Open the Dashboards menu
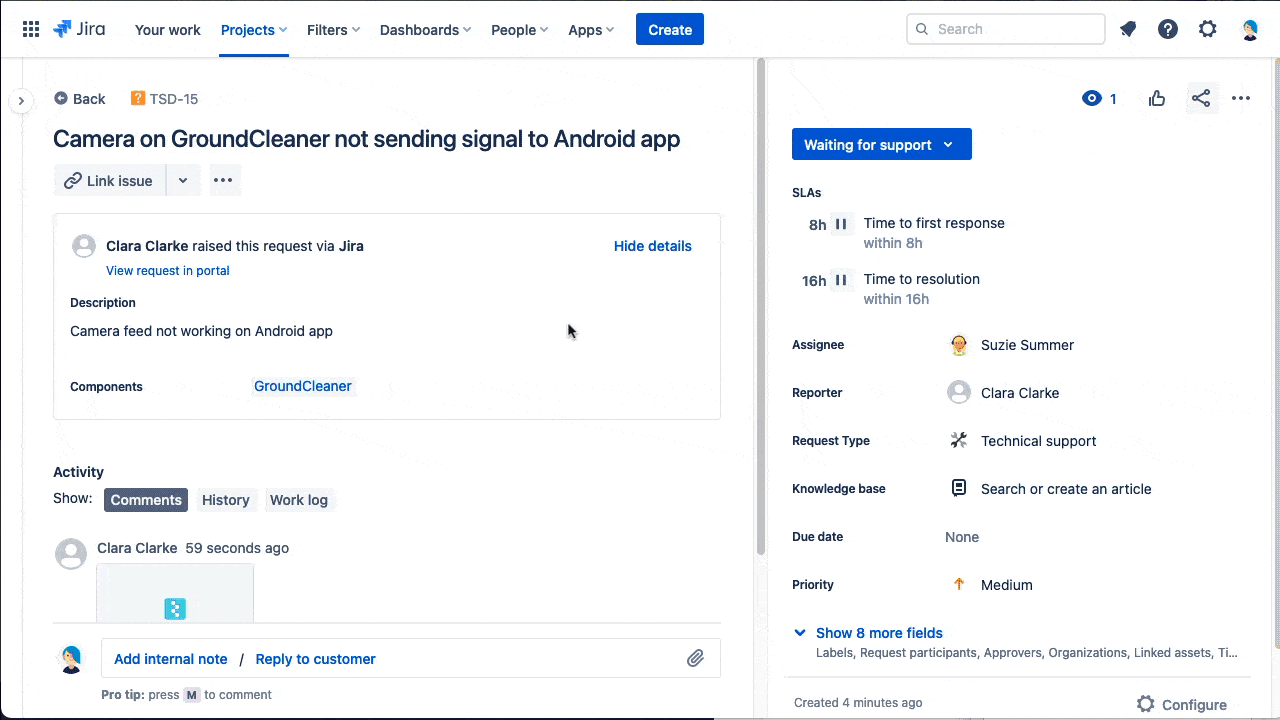Image resolution: width=1280 pixels, height=720 pixels. [425, 30]
